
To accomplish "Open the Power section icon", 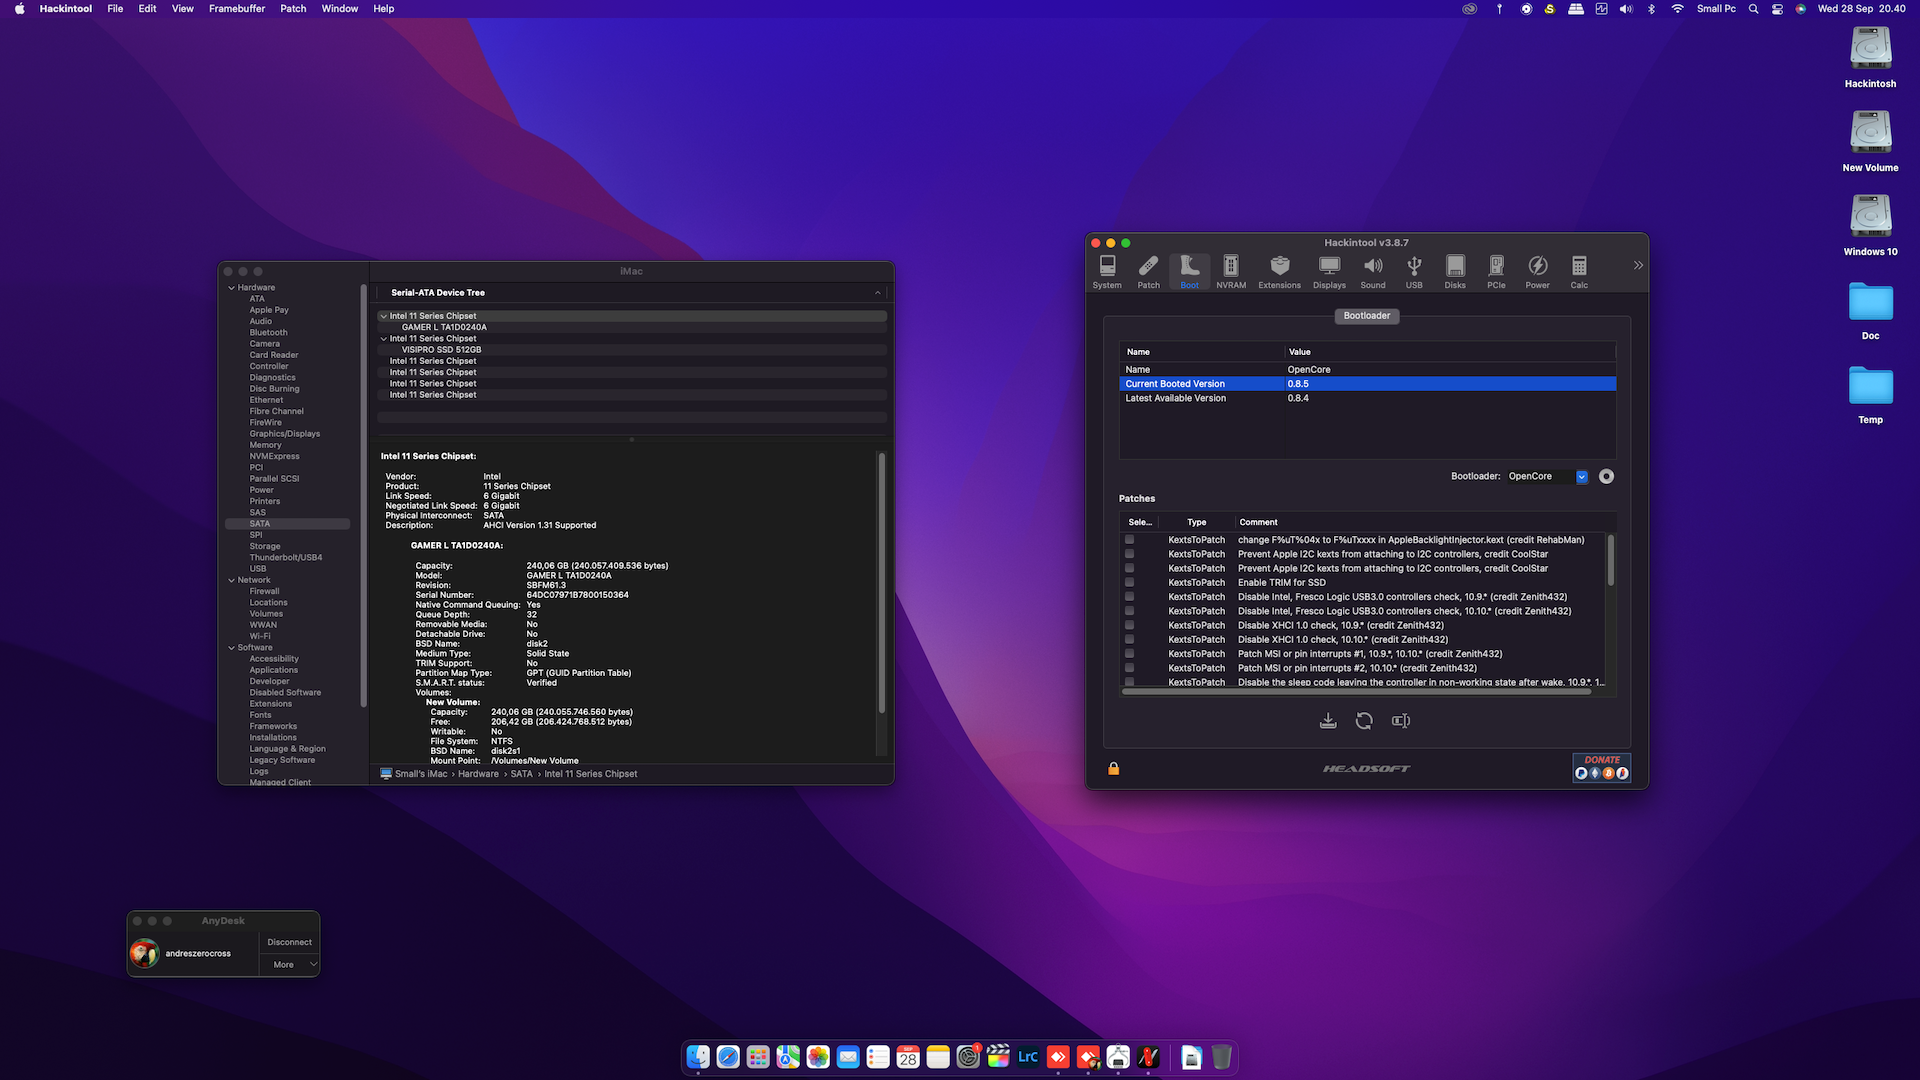I will point(1537,270).
